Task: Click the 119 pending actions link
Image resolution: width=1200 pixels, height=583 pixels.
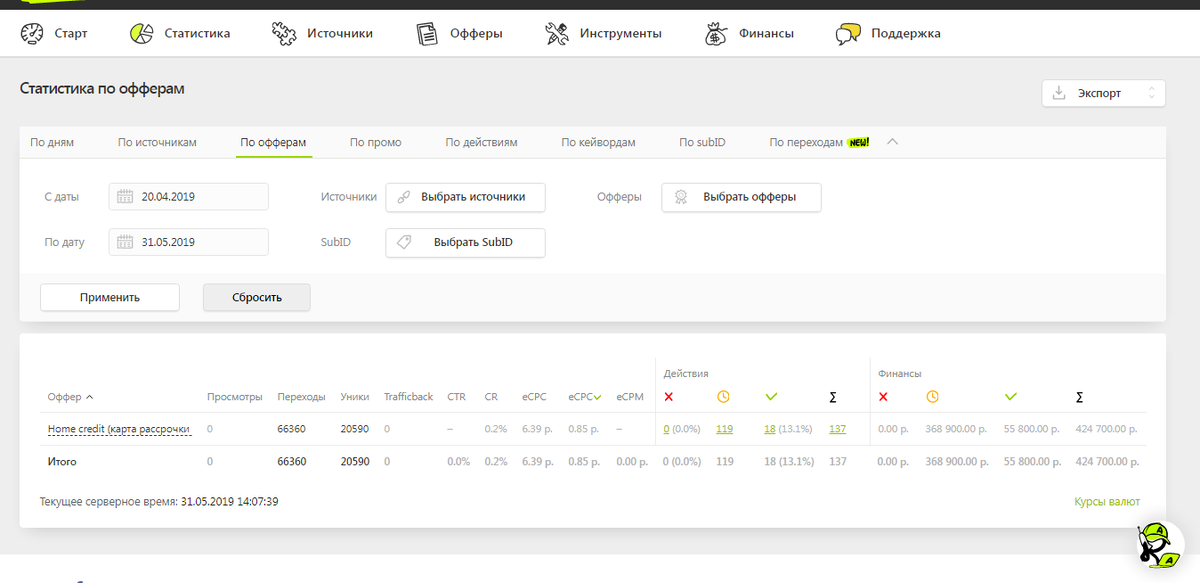Action: 725,429
